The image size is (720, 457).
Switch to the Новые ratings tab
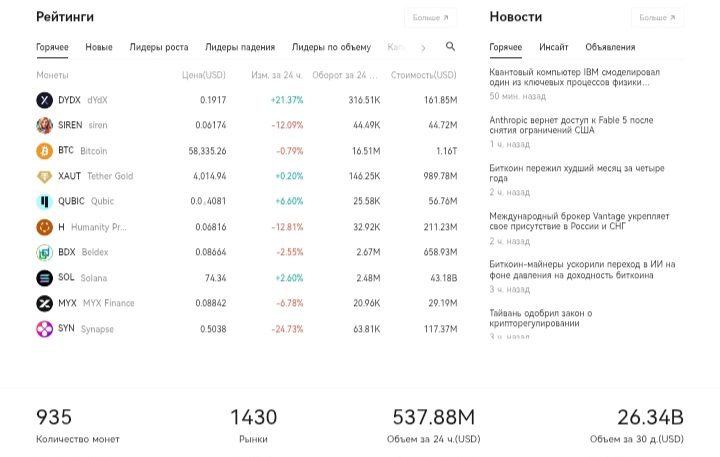[99, 47]
